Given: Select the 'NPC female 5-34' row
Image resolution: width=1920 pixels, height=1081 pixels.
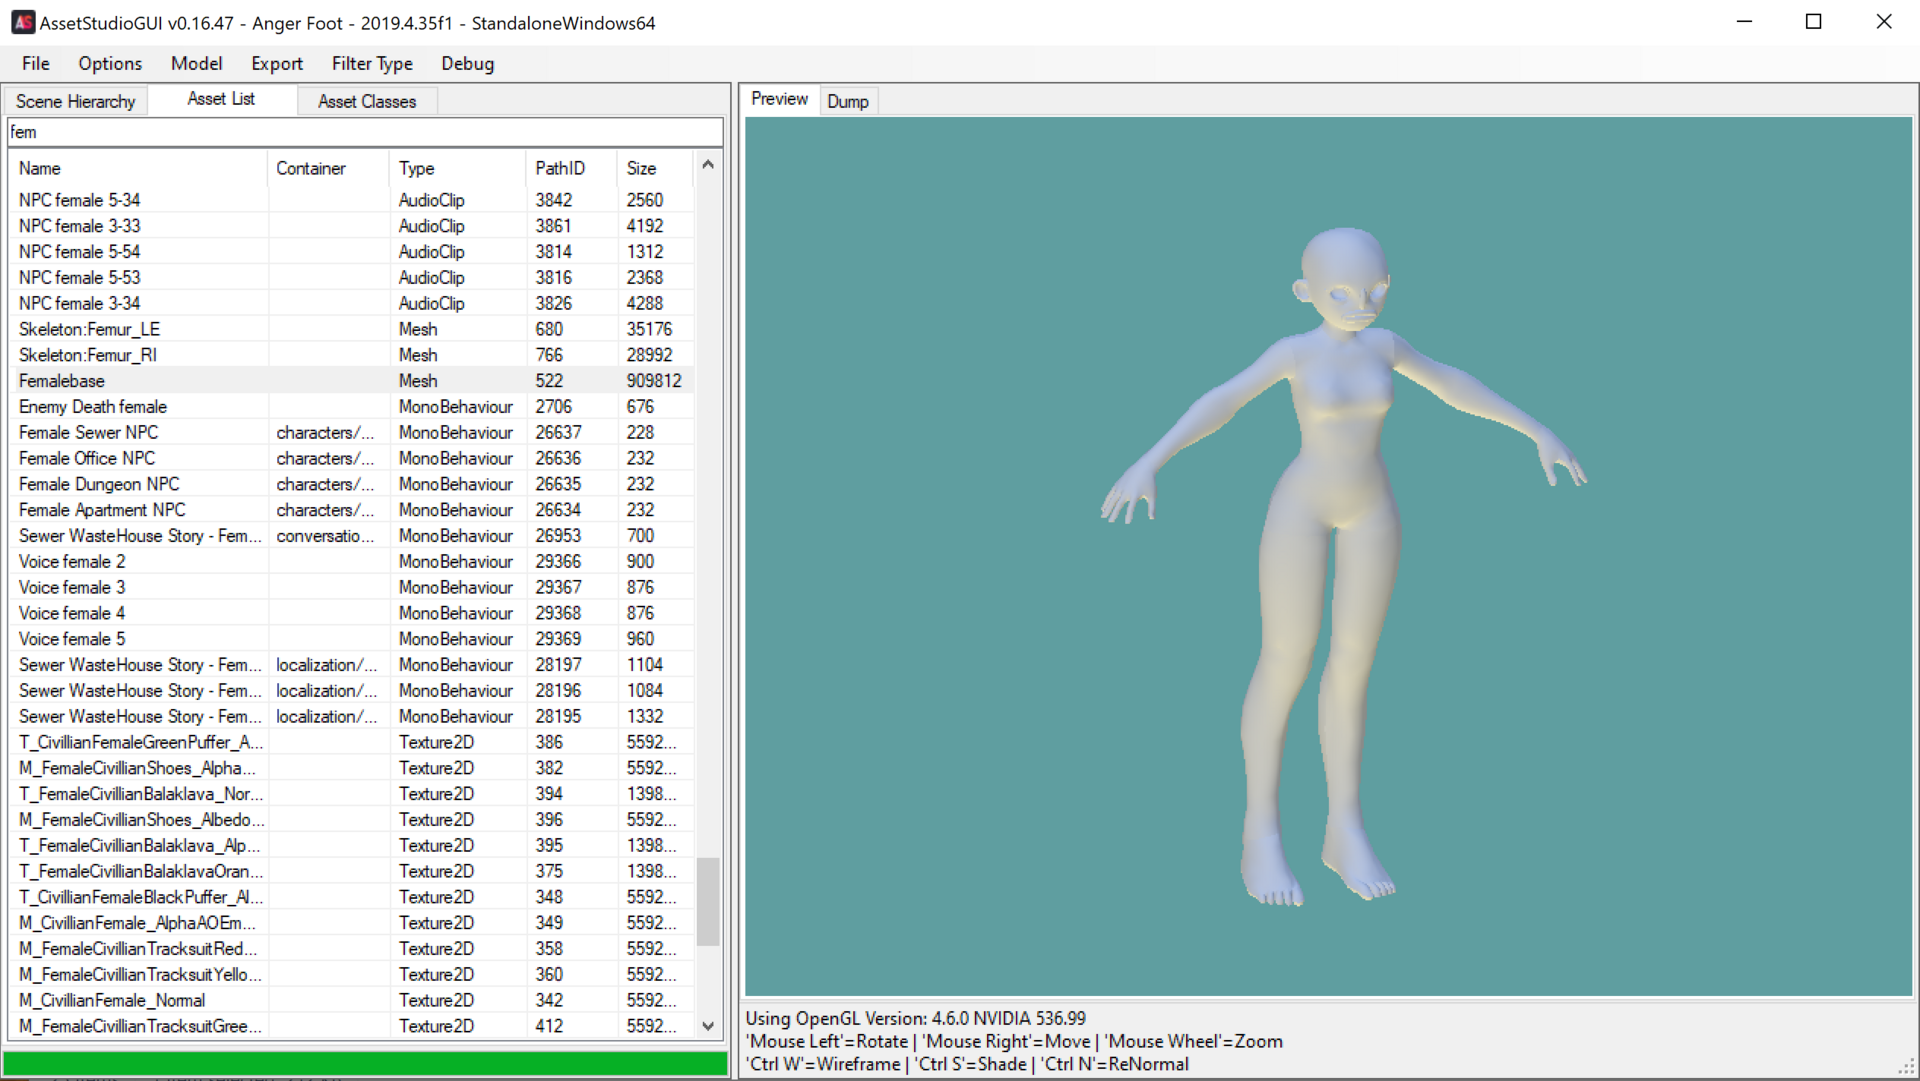Looking at the screenshot, I should coord(351,200).
